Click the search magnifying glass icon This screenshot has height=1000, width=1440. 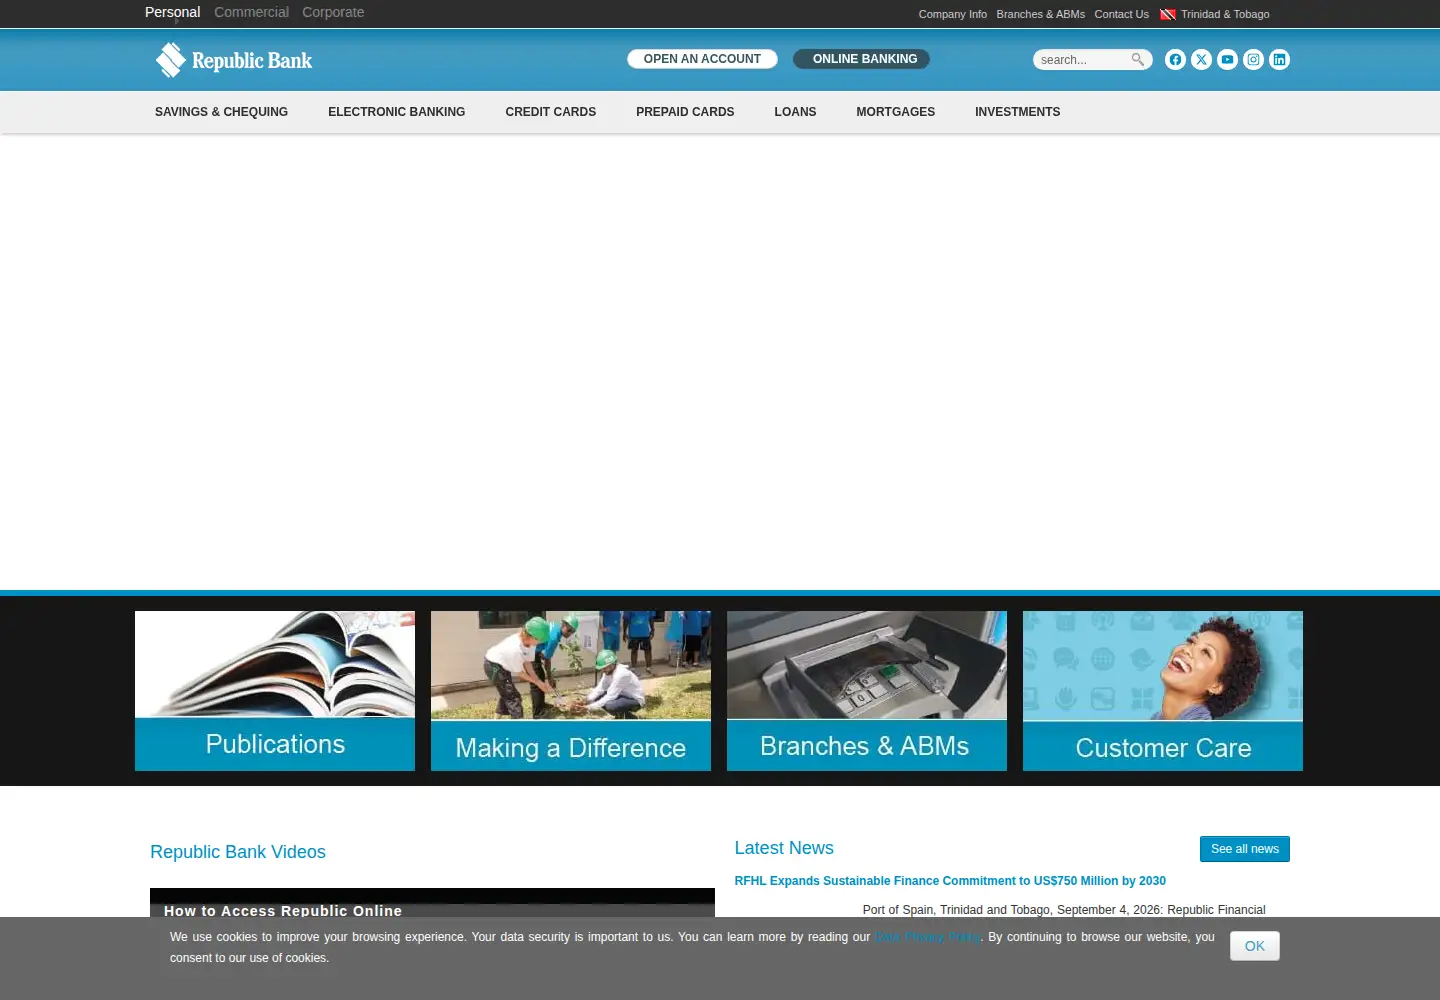[x=1138, y=60]
